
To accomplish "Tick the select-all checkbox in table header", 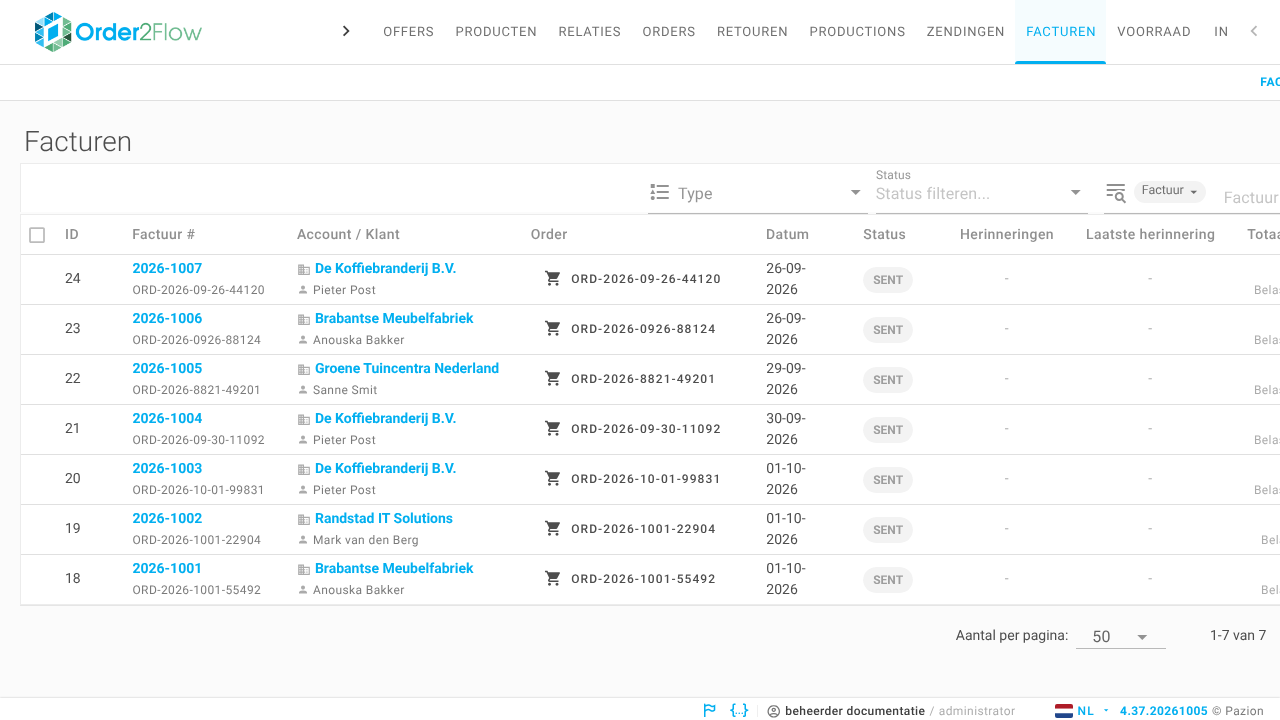I will click(37, 235).
